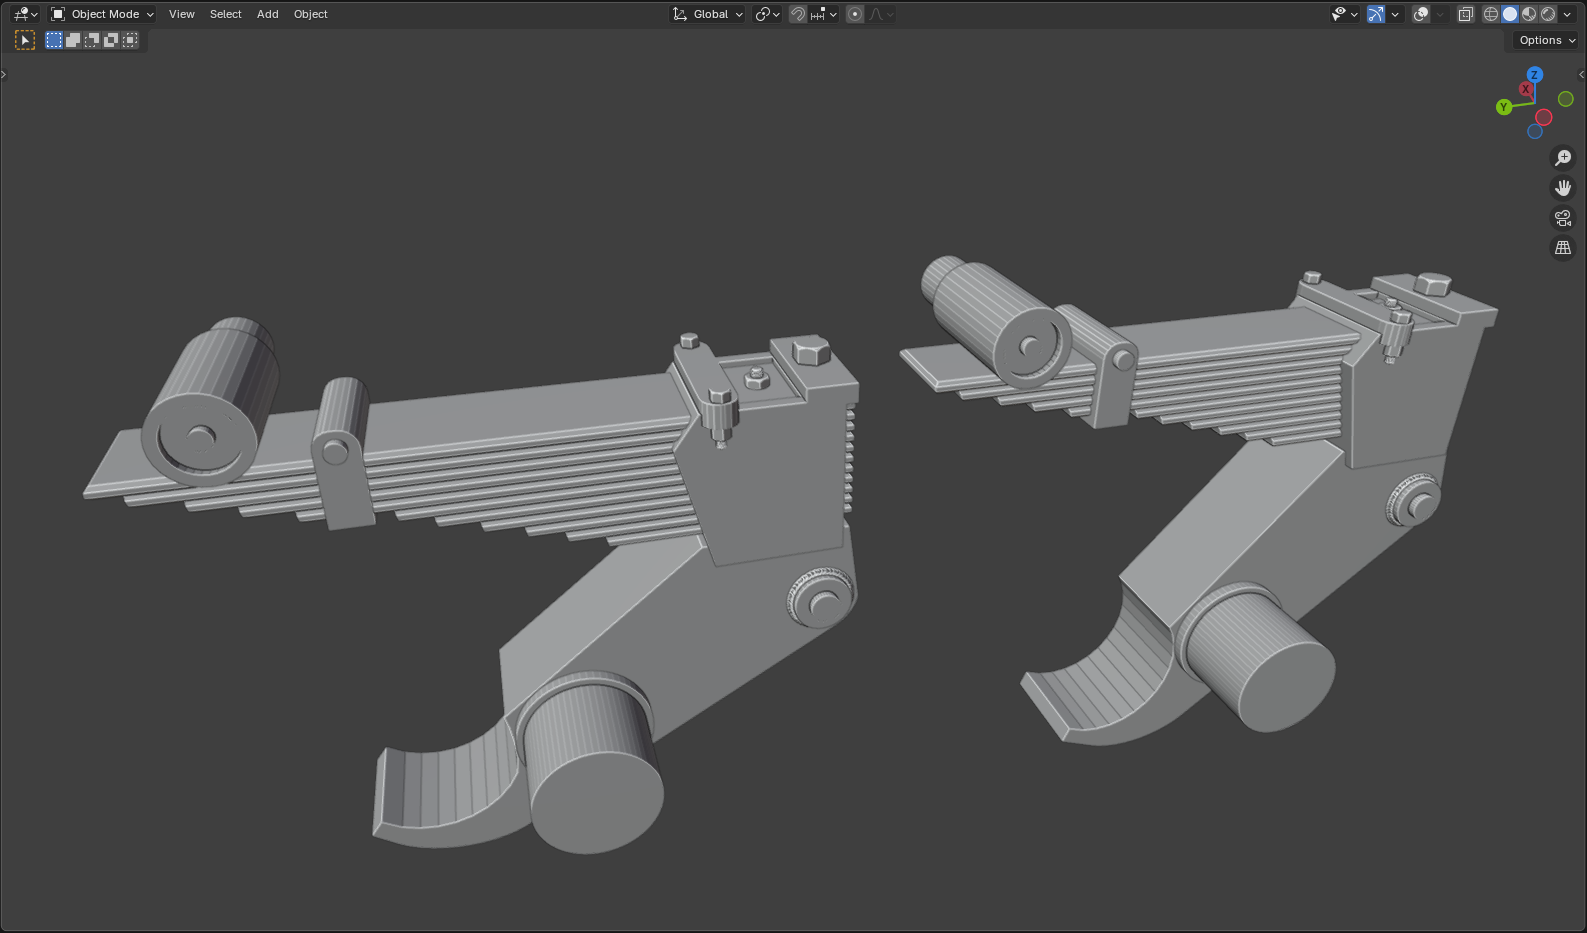
Task: Click the blue Z axis gizmo
Action: point(1534,75)
